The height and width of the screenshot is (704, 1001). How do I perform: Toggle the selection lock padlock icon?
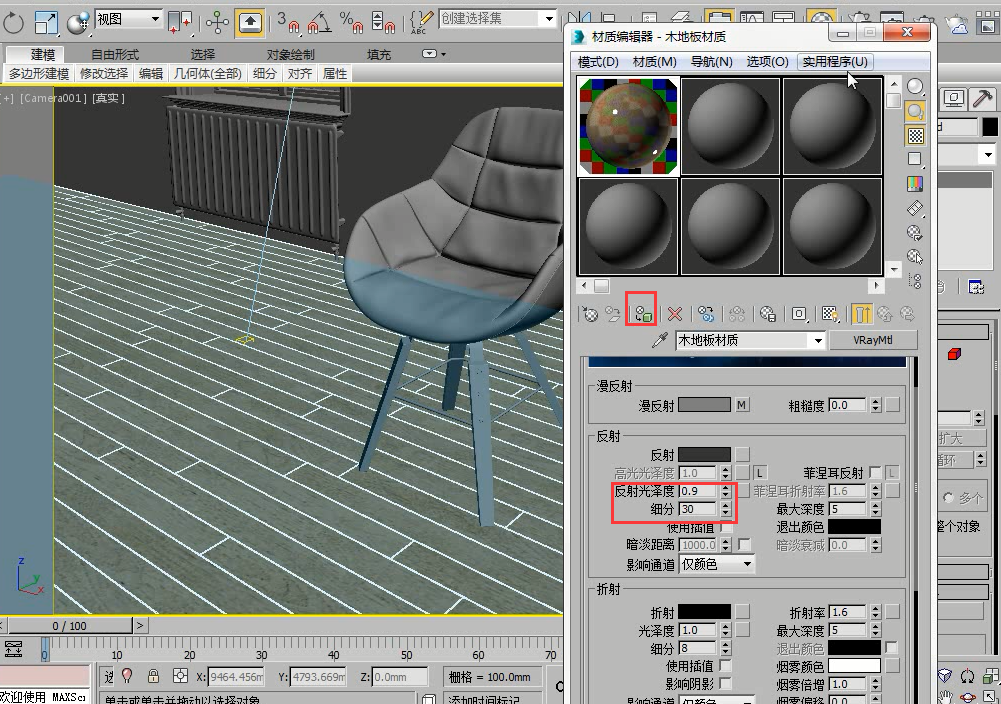click(x=153, y=676)
